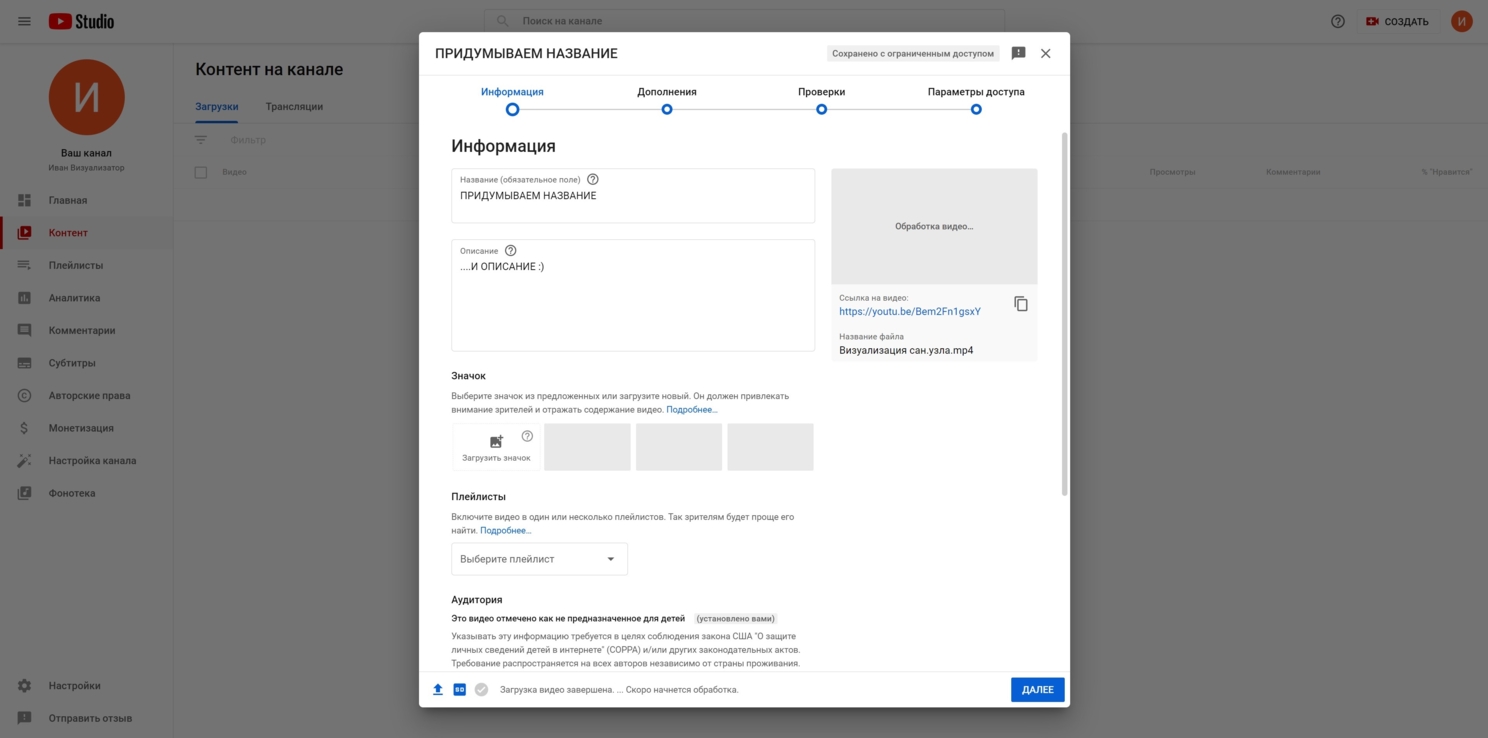Click the video preview processing area
The width and height of the screenshot is (1488, 738).
pos(934,226)
